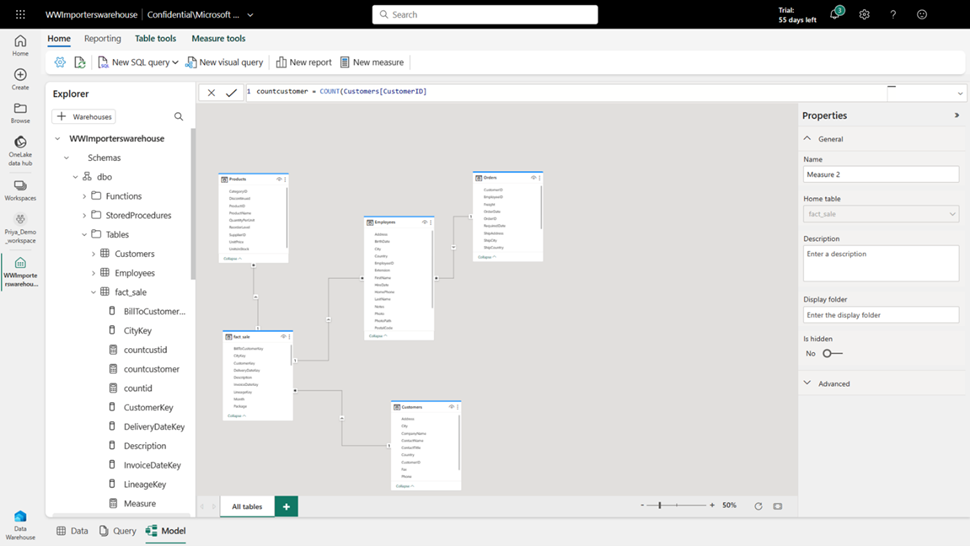Click the add Warehouses button
The width and height of the screenshot is (970, 546).
tap(84, 116)
